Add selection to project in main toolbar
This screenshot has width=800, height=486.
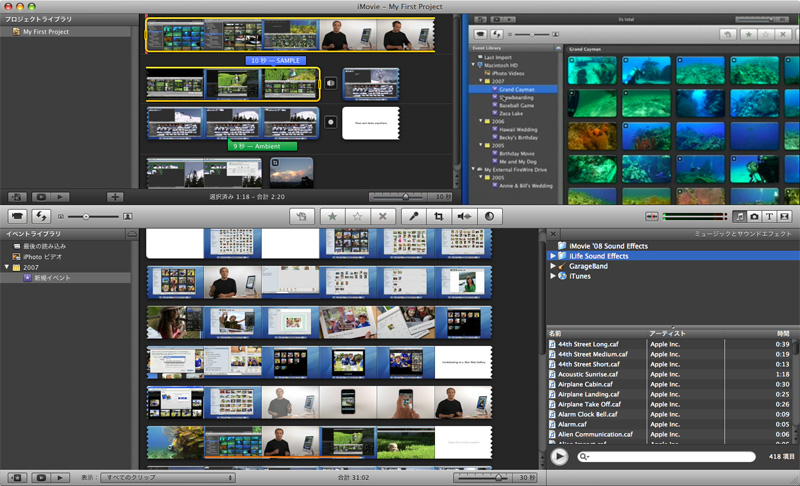click(302, 216)
